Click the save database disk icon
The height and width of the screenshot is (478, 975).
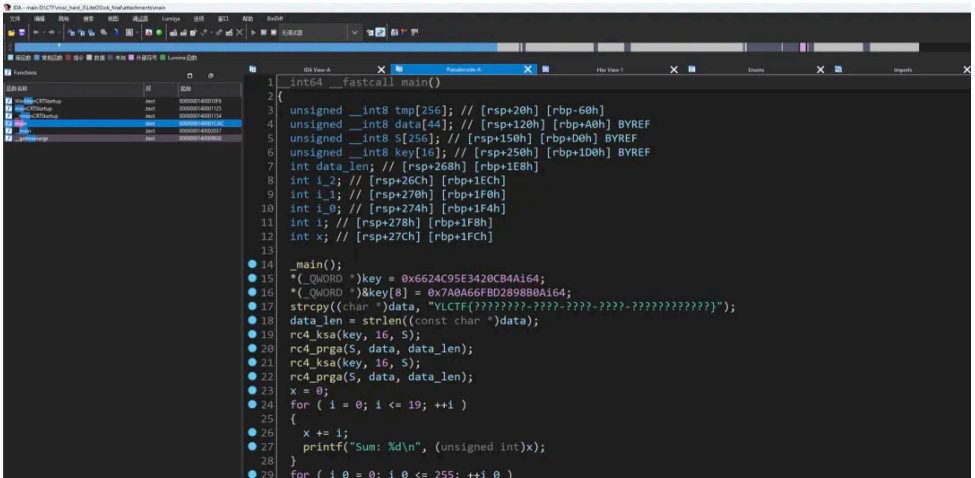[22, 32]
